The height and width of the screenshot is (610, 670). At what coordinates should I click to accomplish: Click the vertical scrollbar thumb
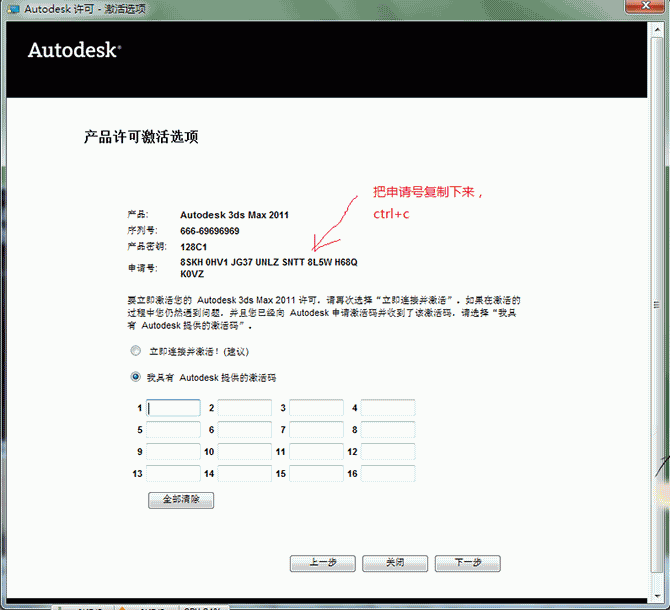pos(657,304)
